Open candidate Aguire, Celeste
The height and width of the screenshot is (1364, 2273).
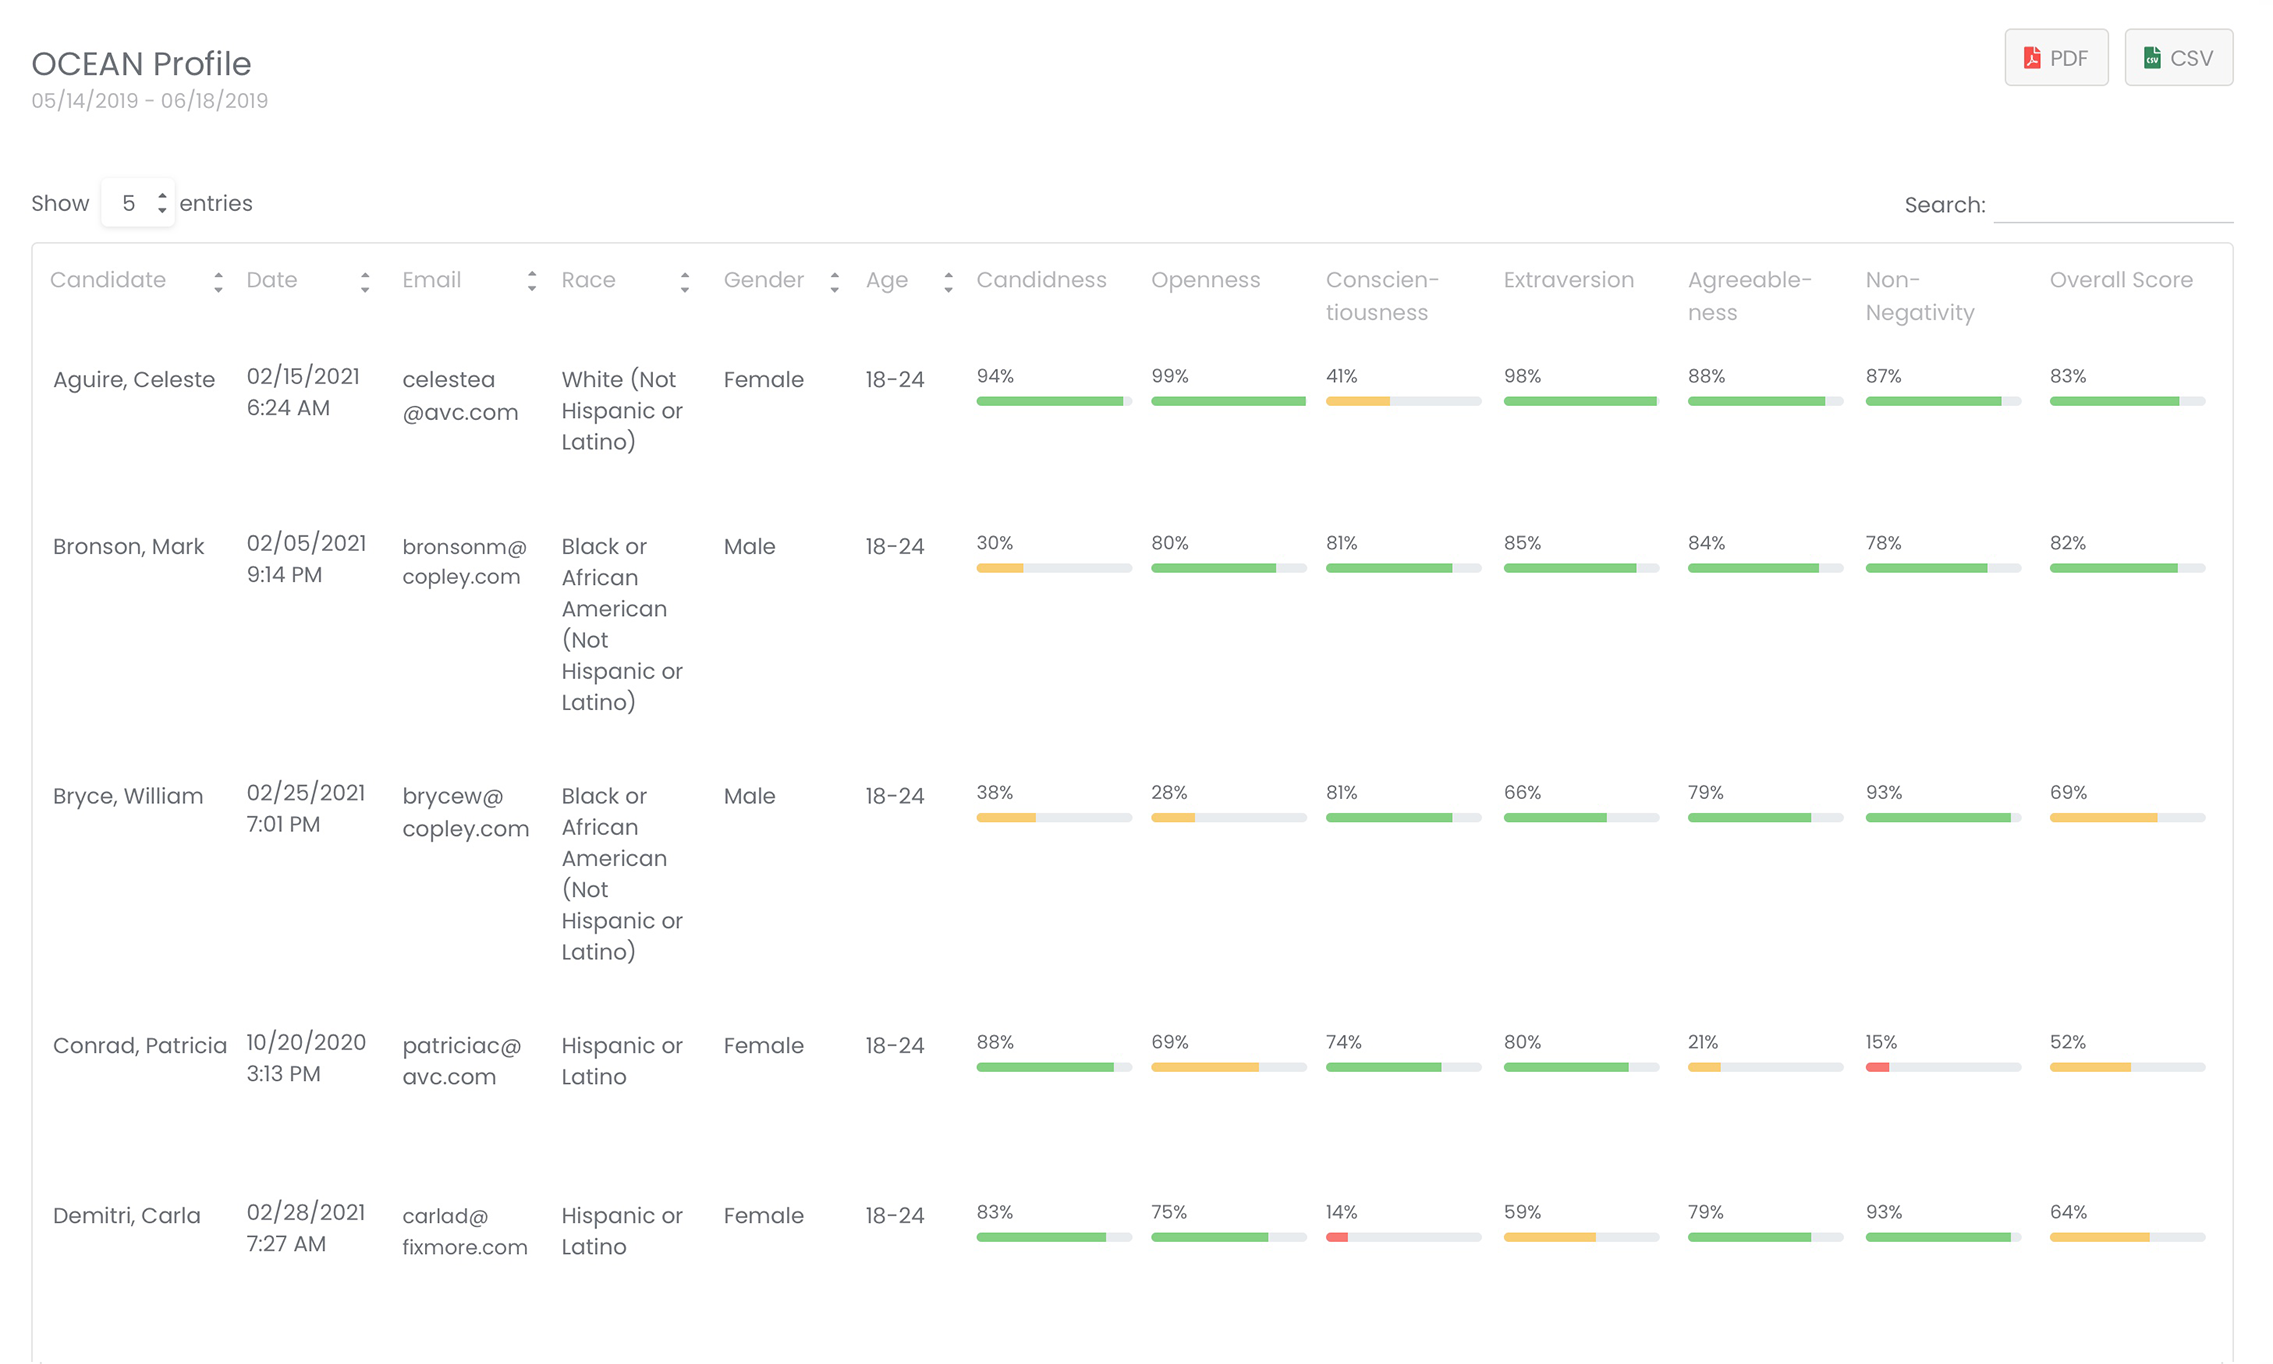point(134,380)
